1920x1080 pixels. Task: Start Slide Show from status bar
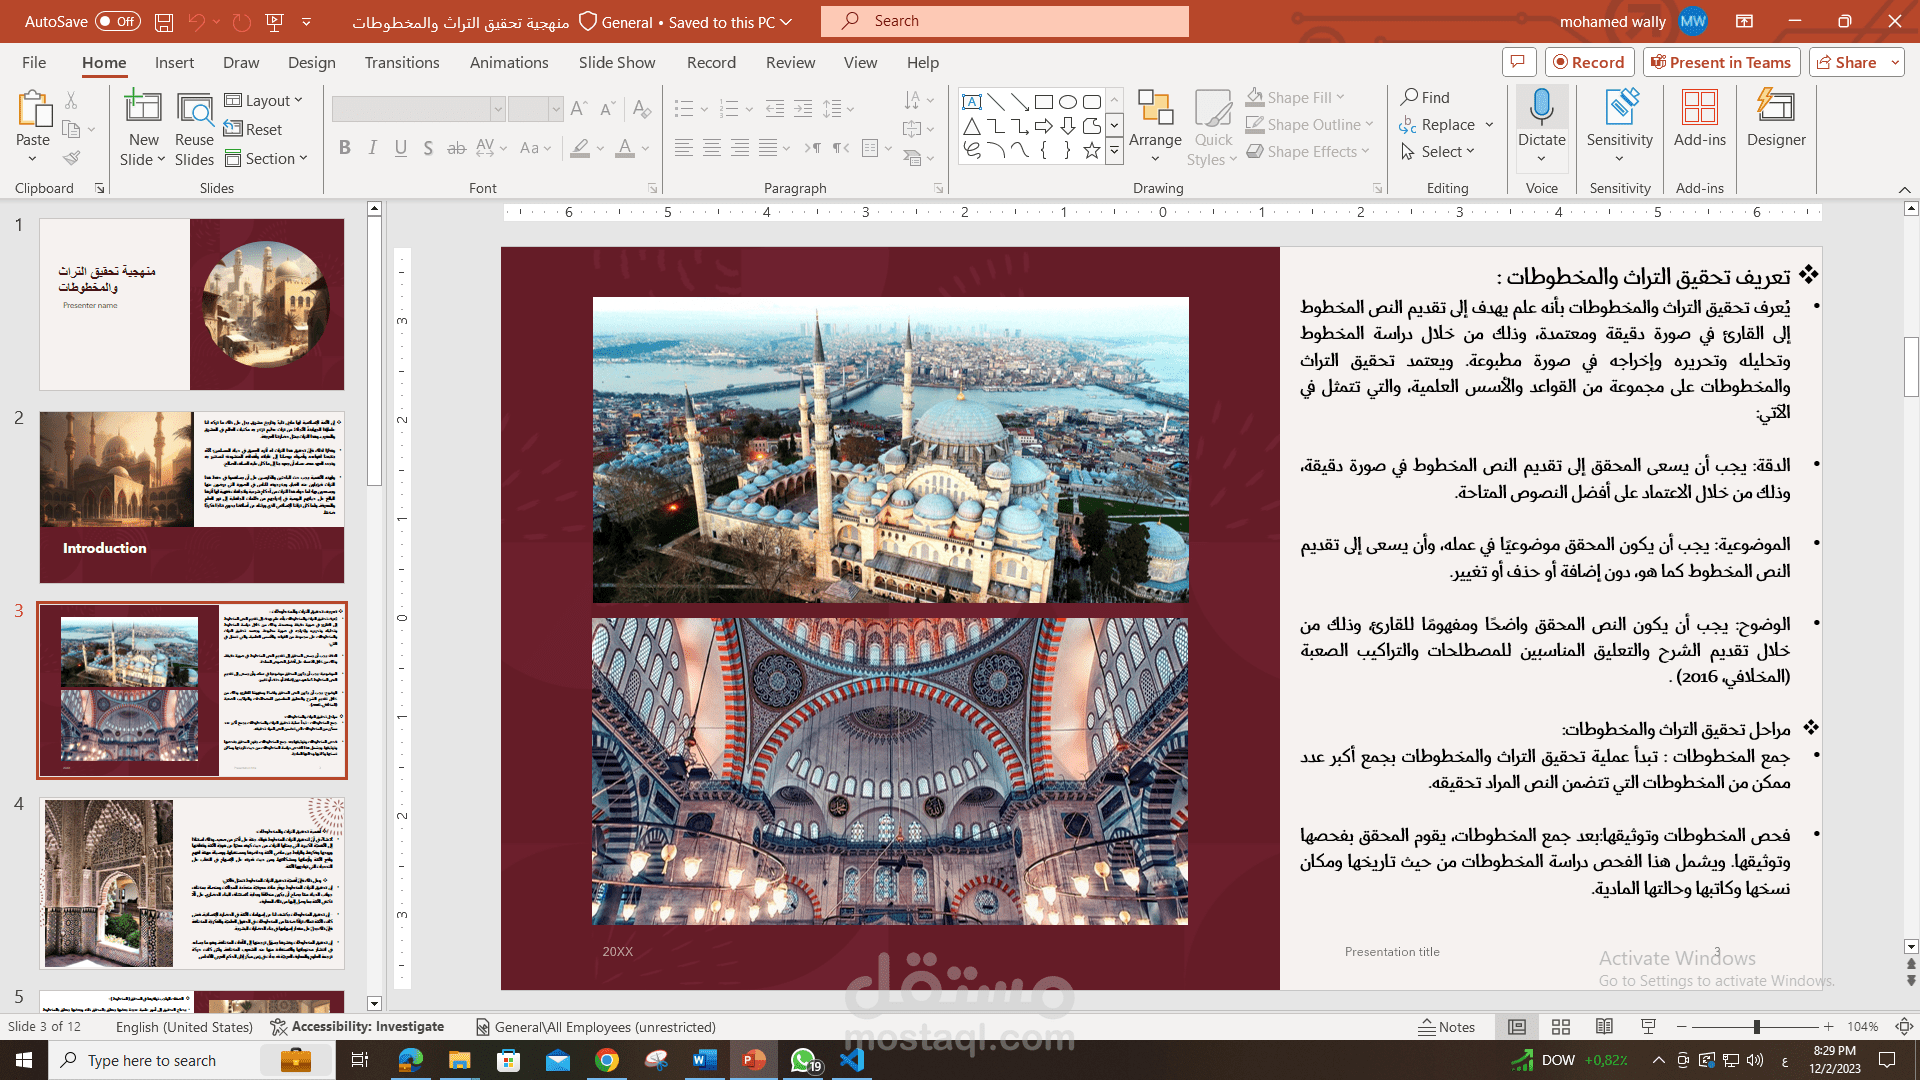1648,1027
